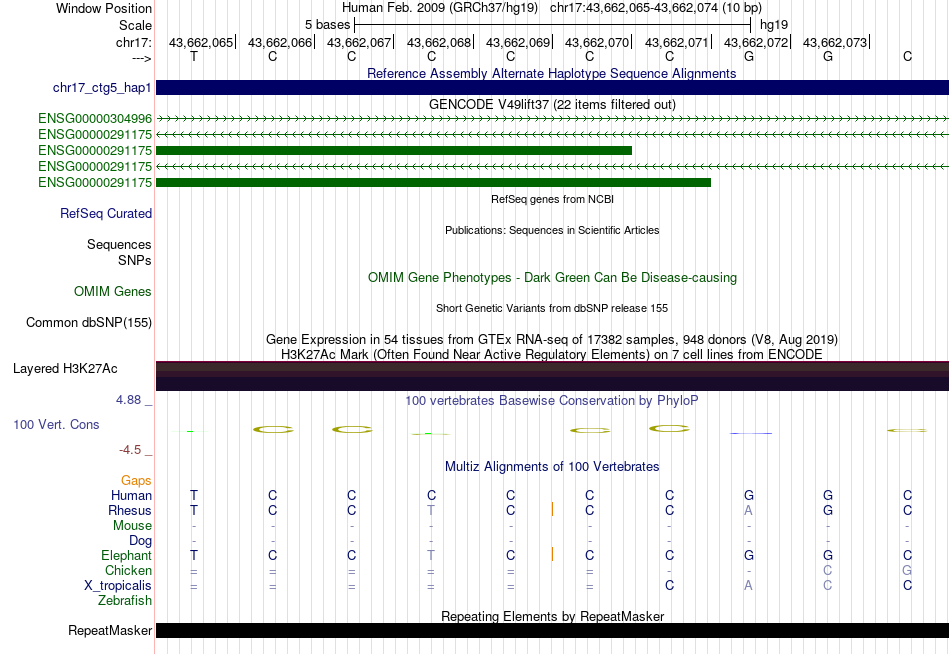The image size is (950, 654).
Task: Click the 'Sequences SNPs' track label
Action: click(x=119, y=252)
